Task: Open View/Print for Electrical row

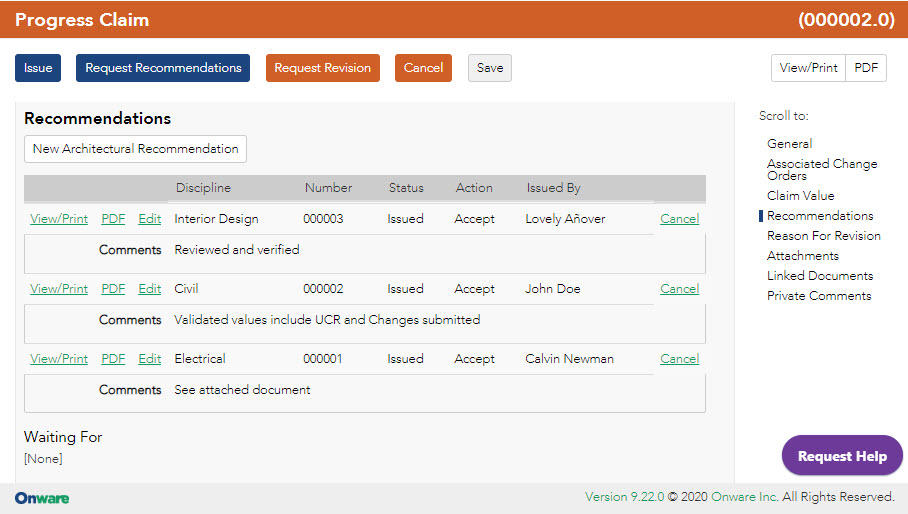Action: tap(59, 359)
